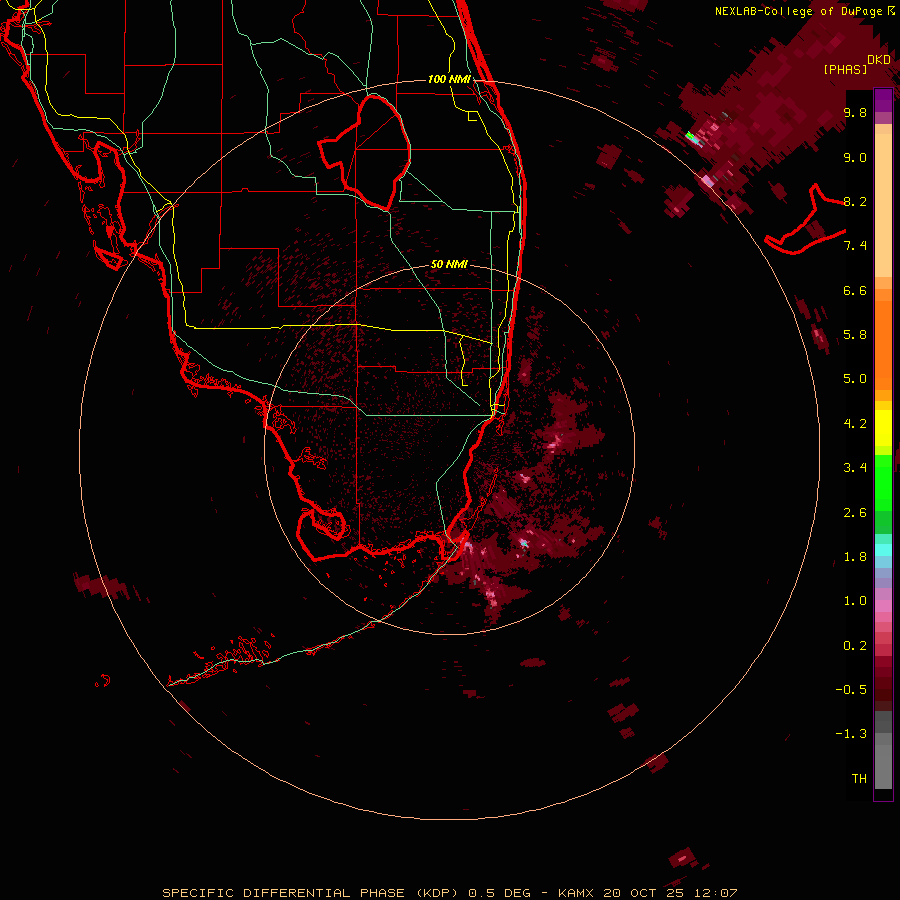Click the NEXLAB-College of DuPage credit text
The height and width of the screenshot is (900, 900).
798,11
